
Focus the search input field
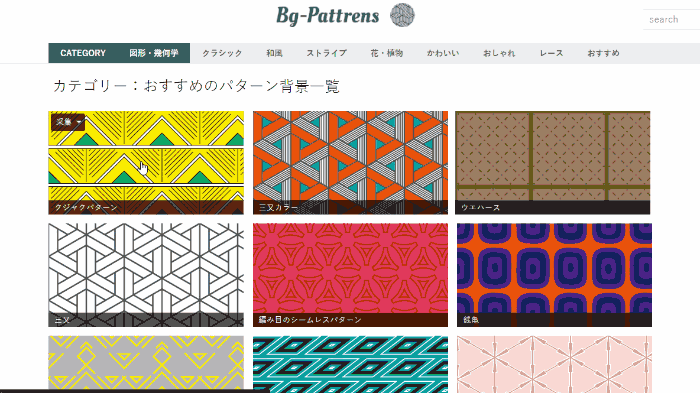[671, 20]
